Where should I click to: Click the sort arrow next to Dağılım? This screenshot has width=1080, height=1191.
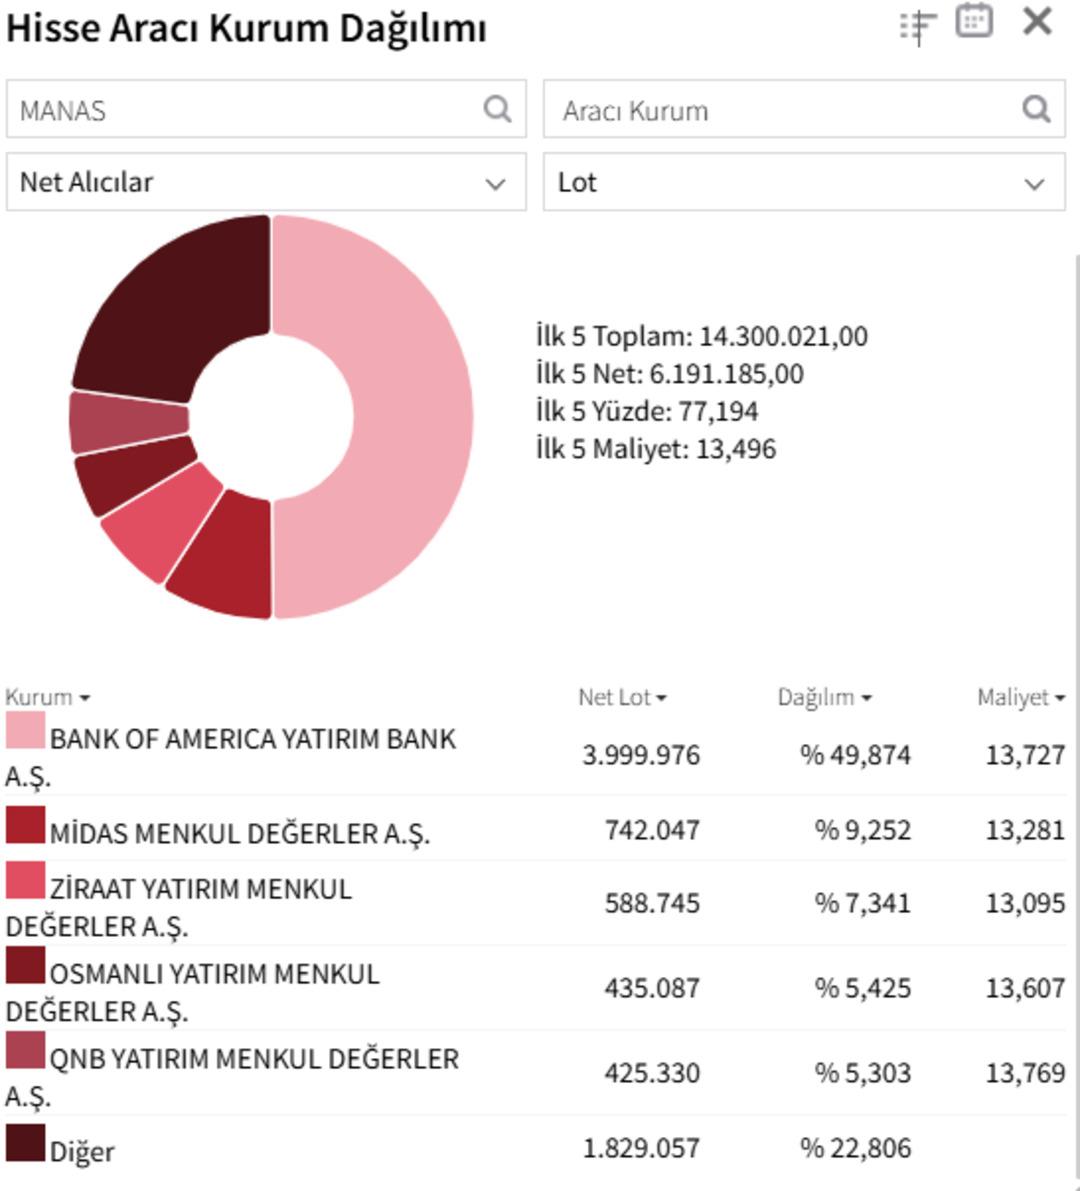click(x=866, y=698)
